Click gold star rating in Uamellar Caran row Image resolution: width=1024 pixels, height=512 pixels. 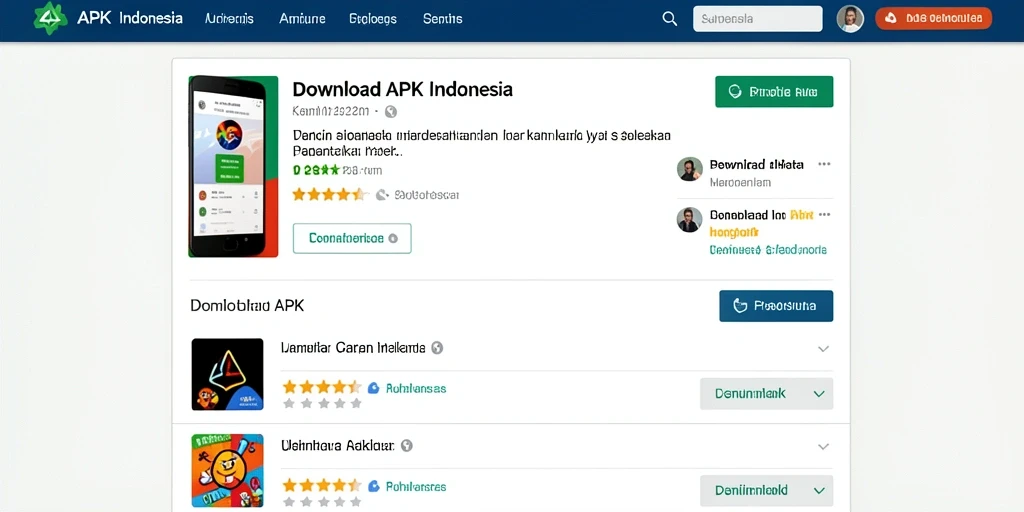tap(322, 387)
